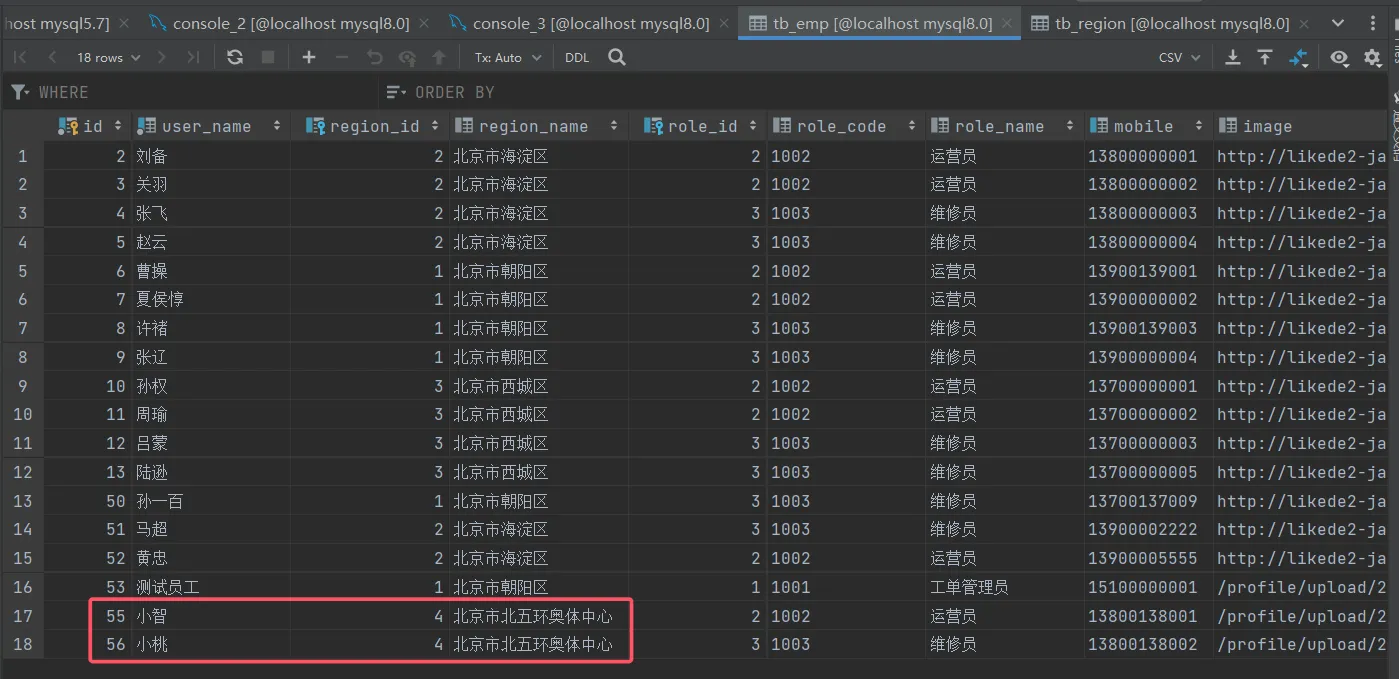Select mobile cell 13900139001
The width and height of the screenshot is (1399, 679).
[x=1148, y=271]
